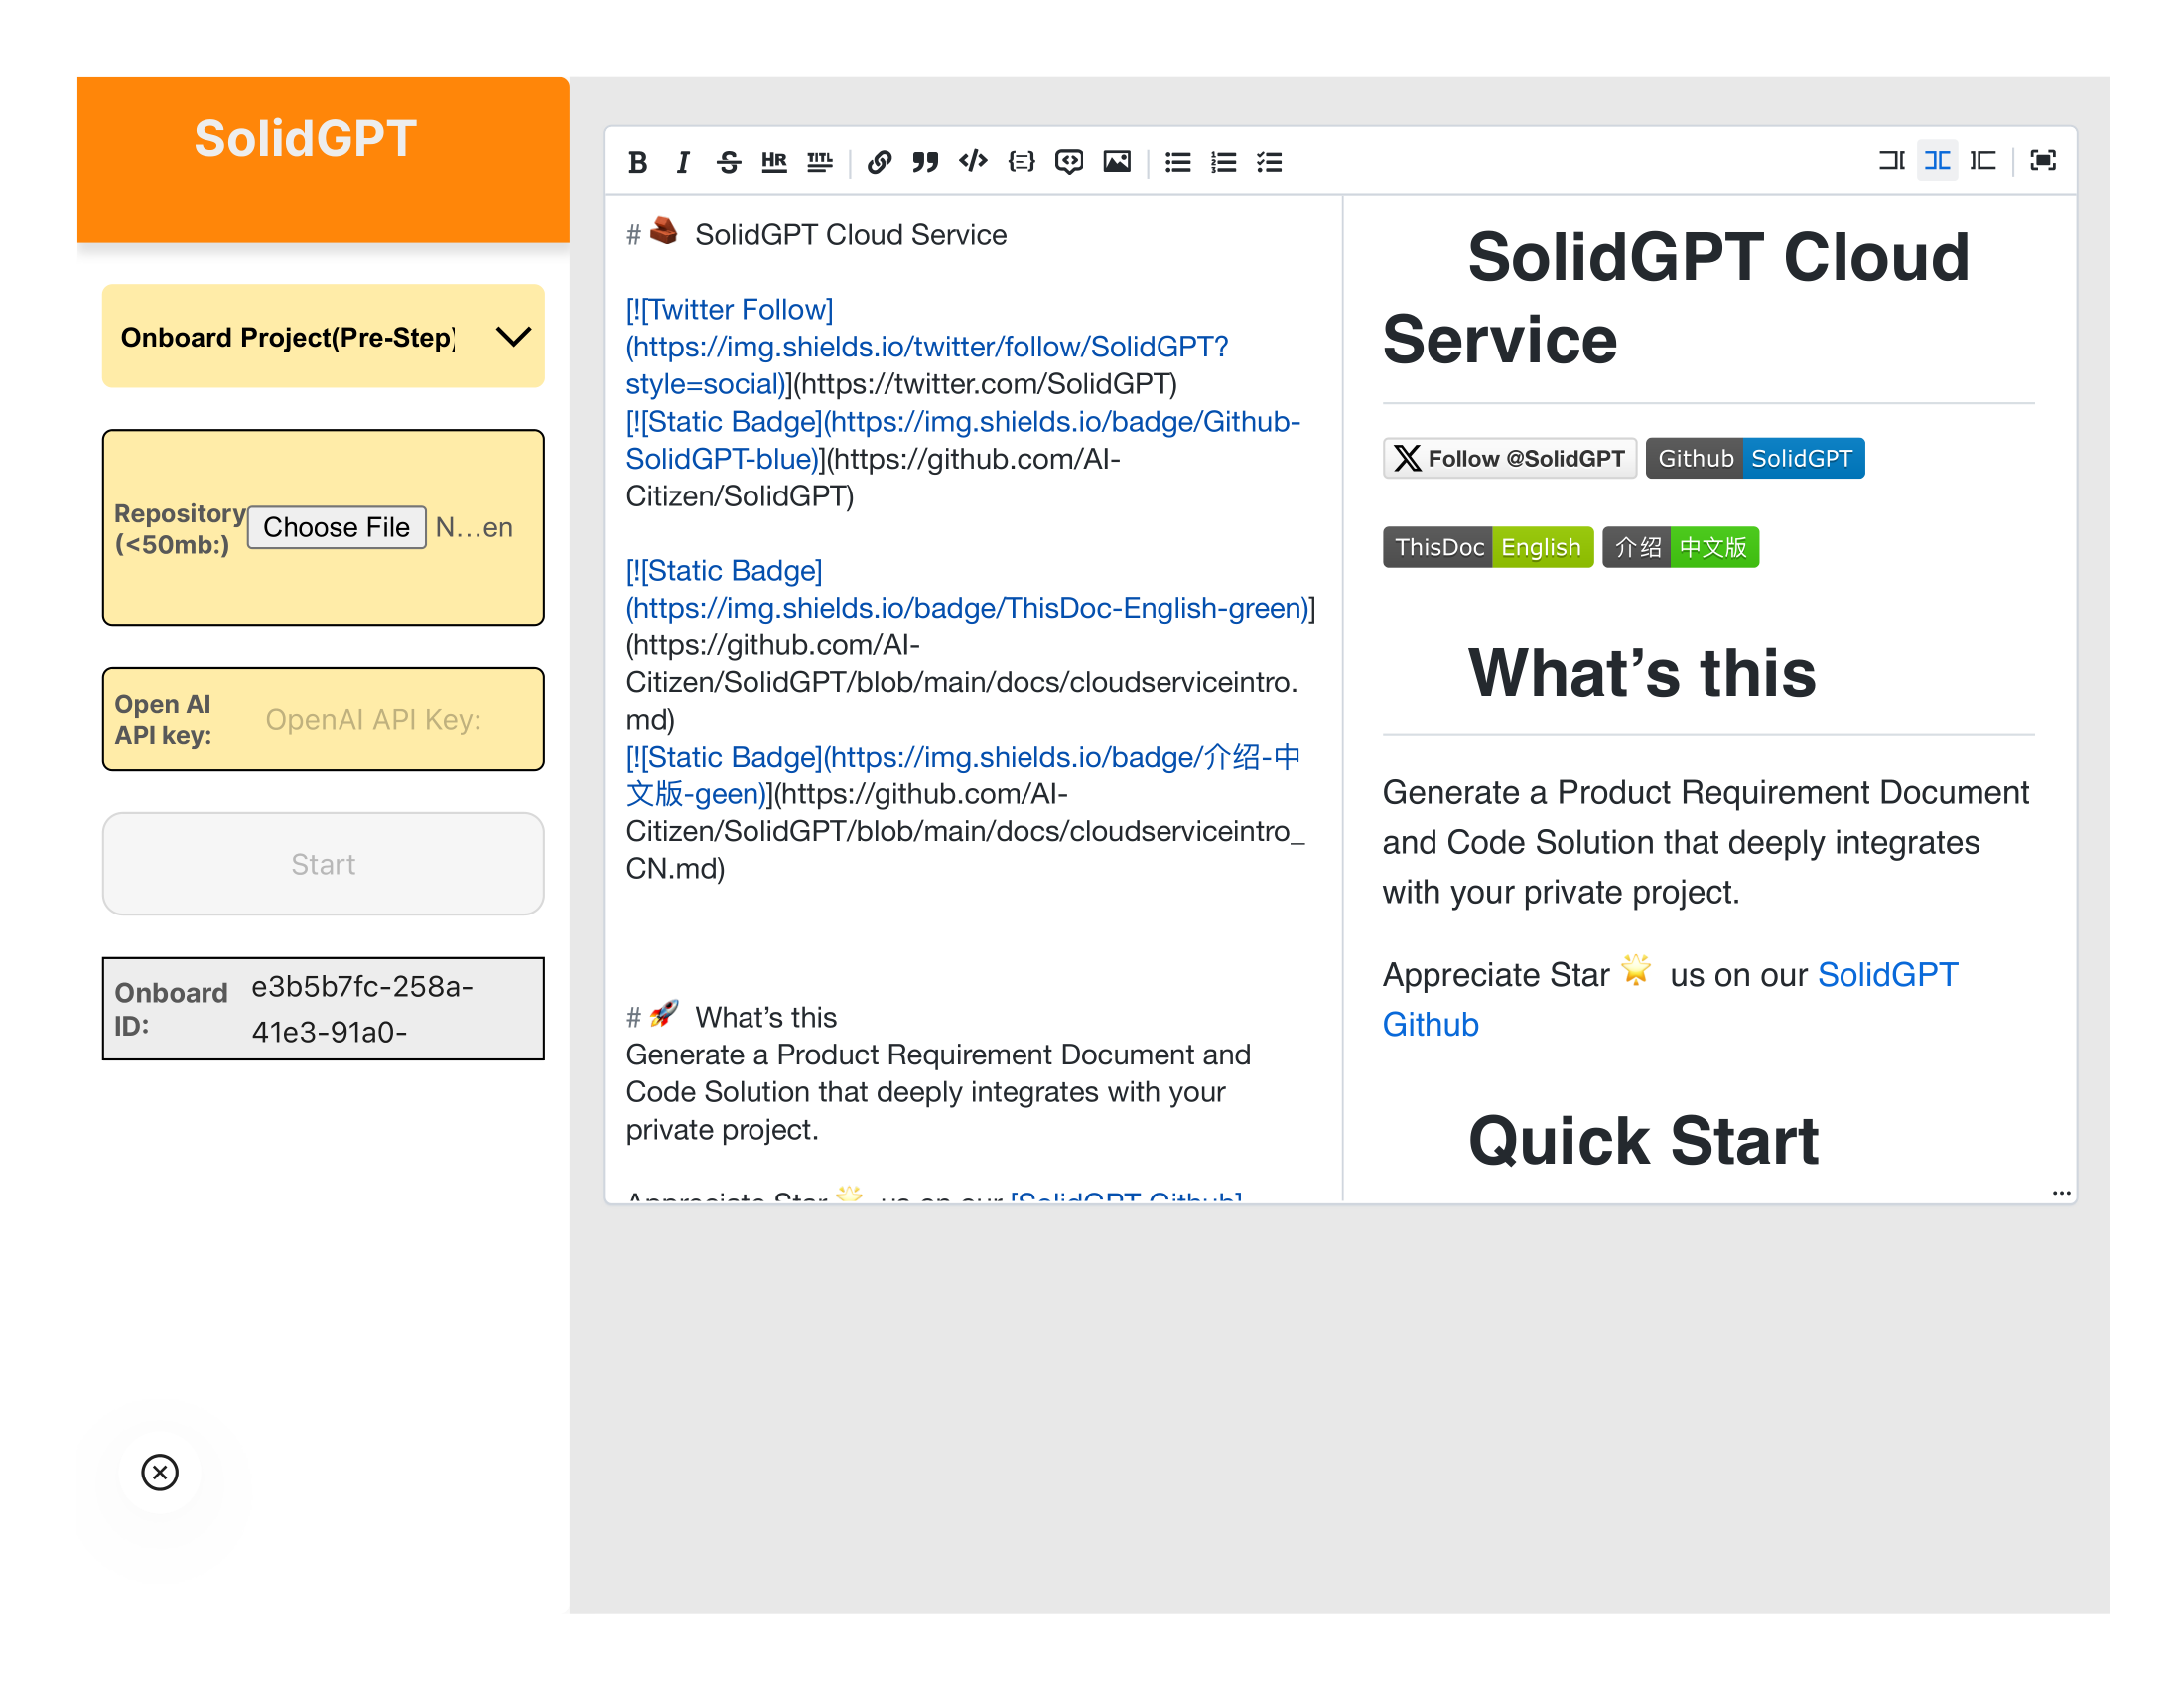Toggle bold formatting in the editor toolbar
Image resolution: width=2184 pixels, height=1688 pixels.
[x=637, y=162]
